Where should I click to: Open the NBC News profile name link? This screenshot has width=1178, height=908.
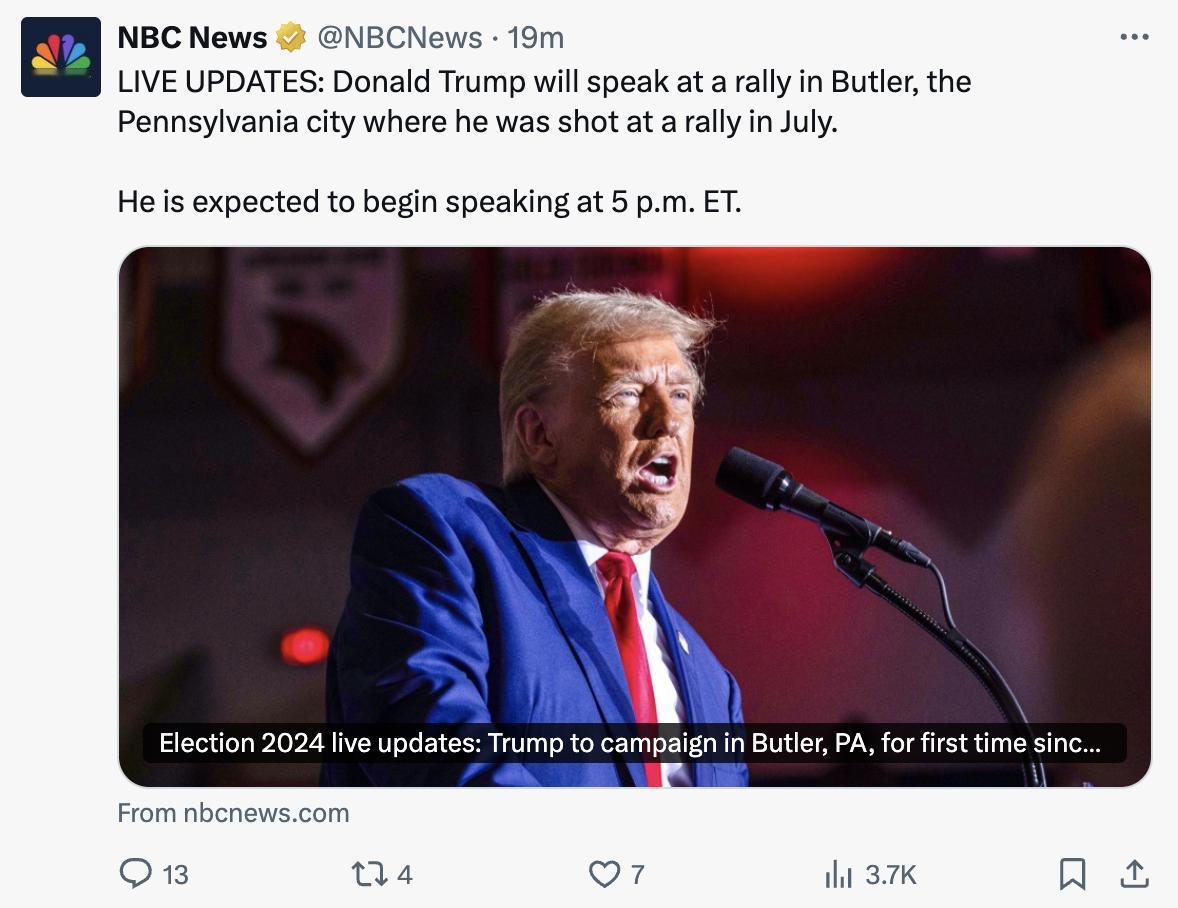click(192, 38)
